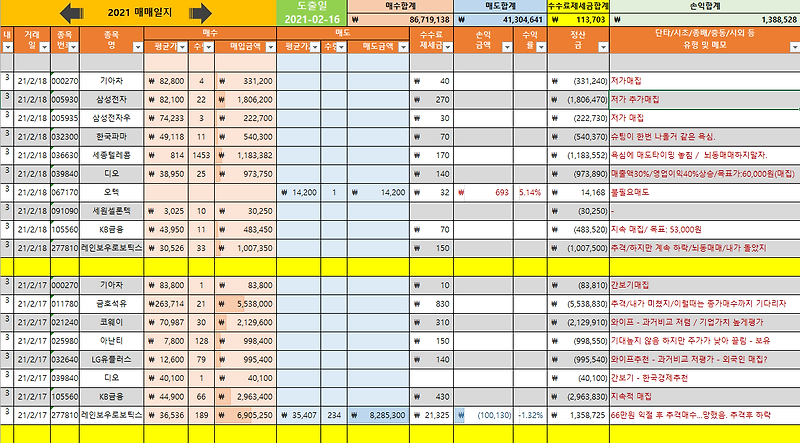Image resolution: width=800 pixels, height=443 pixels.
Task: Click the right arrow beside 2021 매매일지
Action: pos(200,13)
